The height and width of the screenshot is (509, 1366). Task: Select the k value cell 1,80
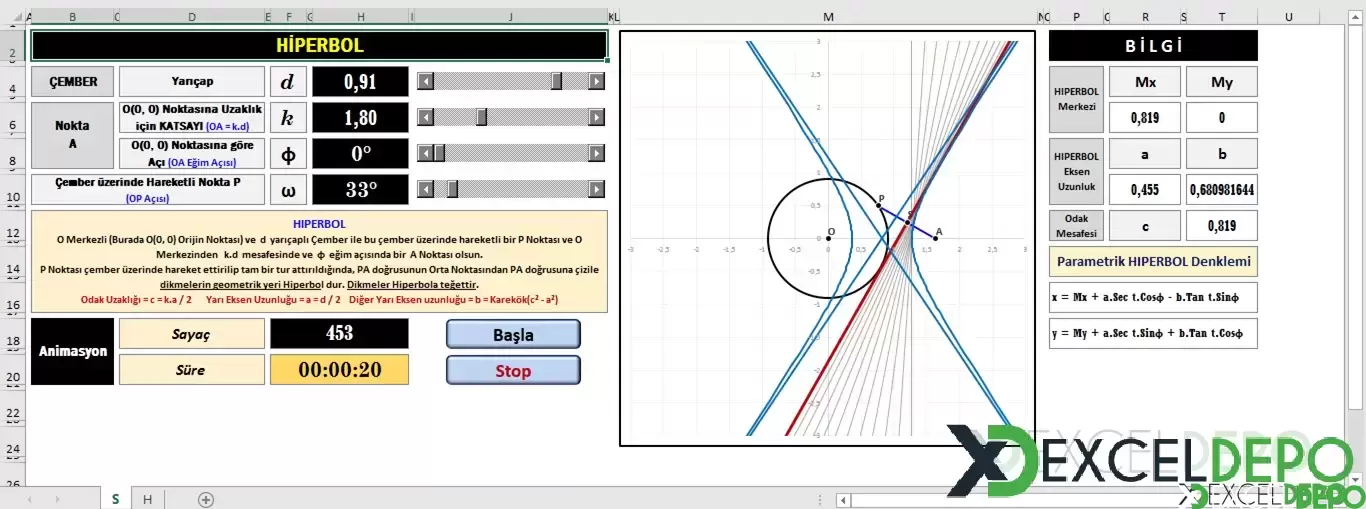click(x=360, y=118)
